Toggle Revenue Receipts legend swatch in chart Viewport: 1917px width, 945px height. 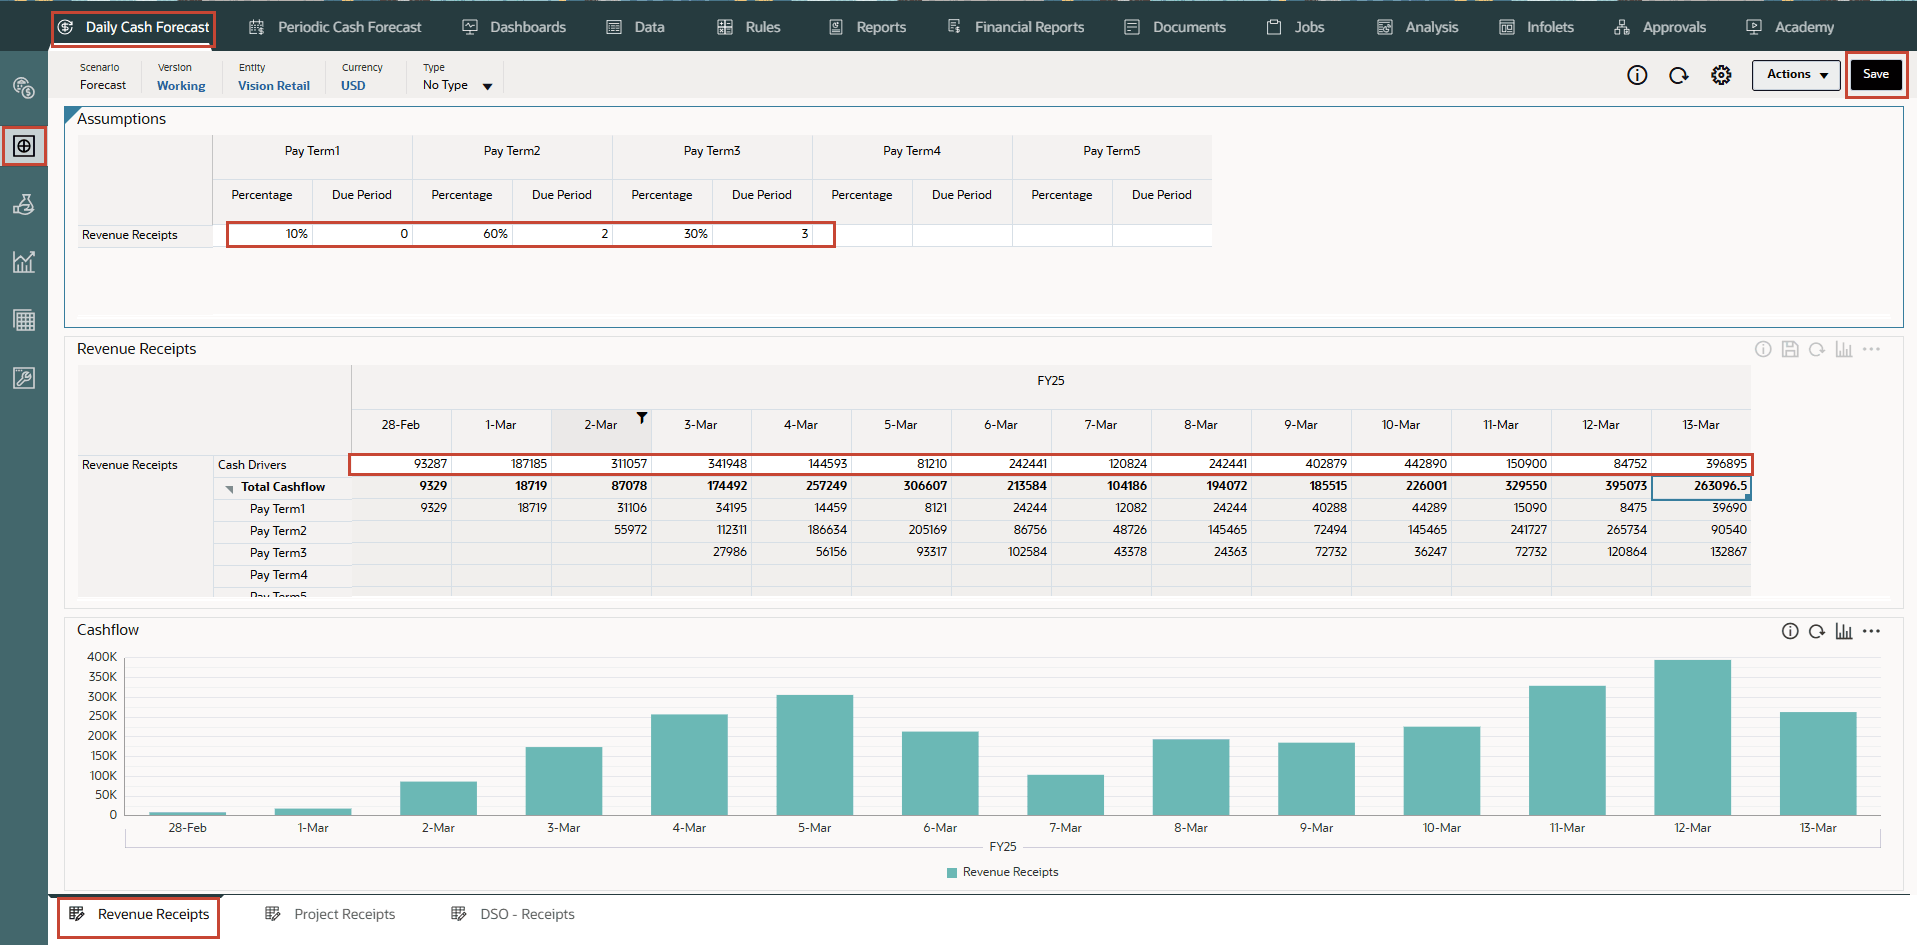click(x=952, y=872)
